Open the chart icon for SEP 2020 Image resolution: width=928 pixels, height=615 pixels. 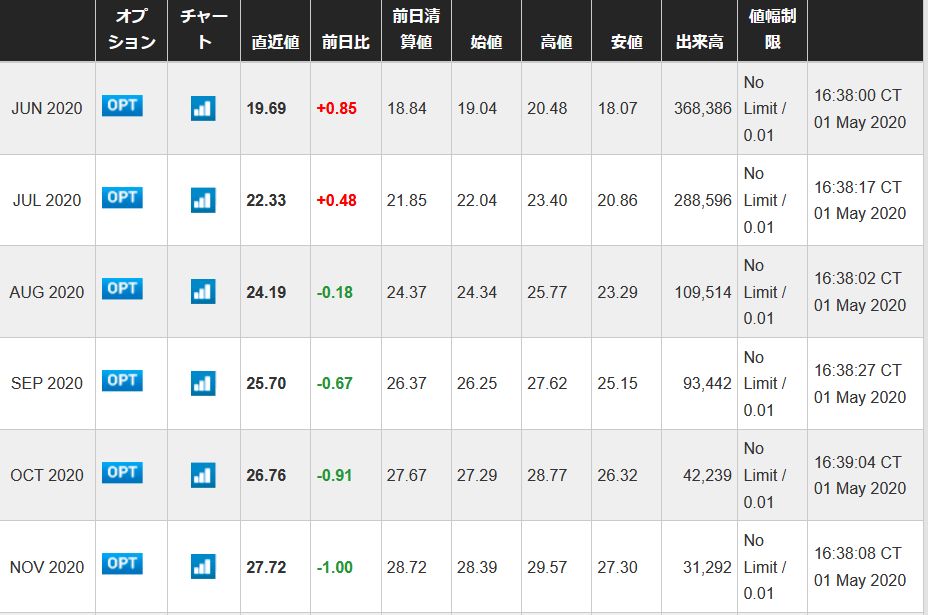tap(203, 383)
